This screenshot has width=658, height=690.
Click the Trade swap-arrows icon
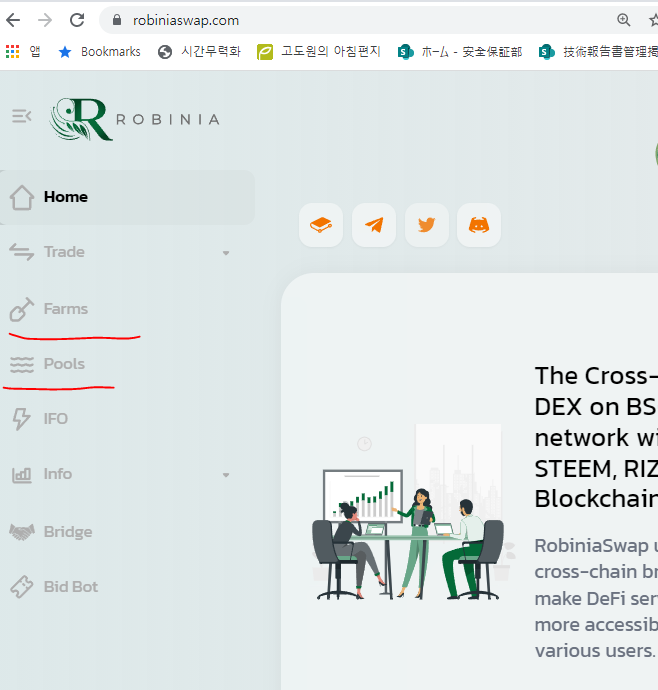[22, 252]
